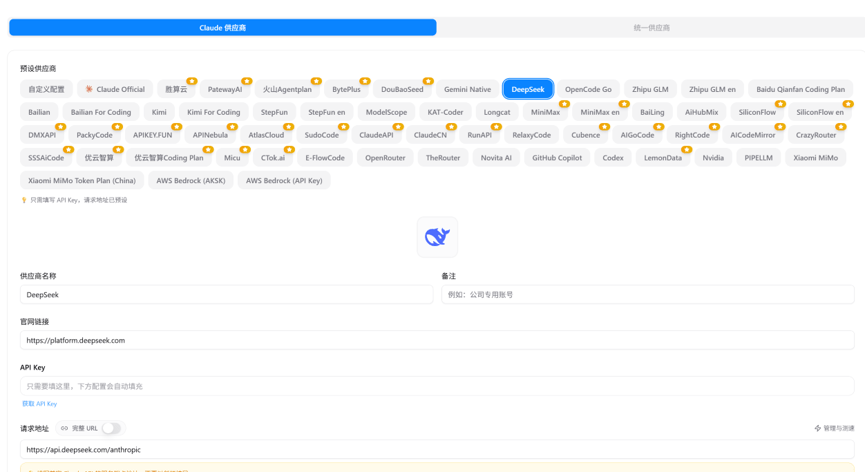Select Kimi For Coding preset
This screenshot has width=865, height=472.
coord(213,112)
